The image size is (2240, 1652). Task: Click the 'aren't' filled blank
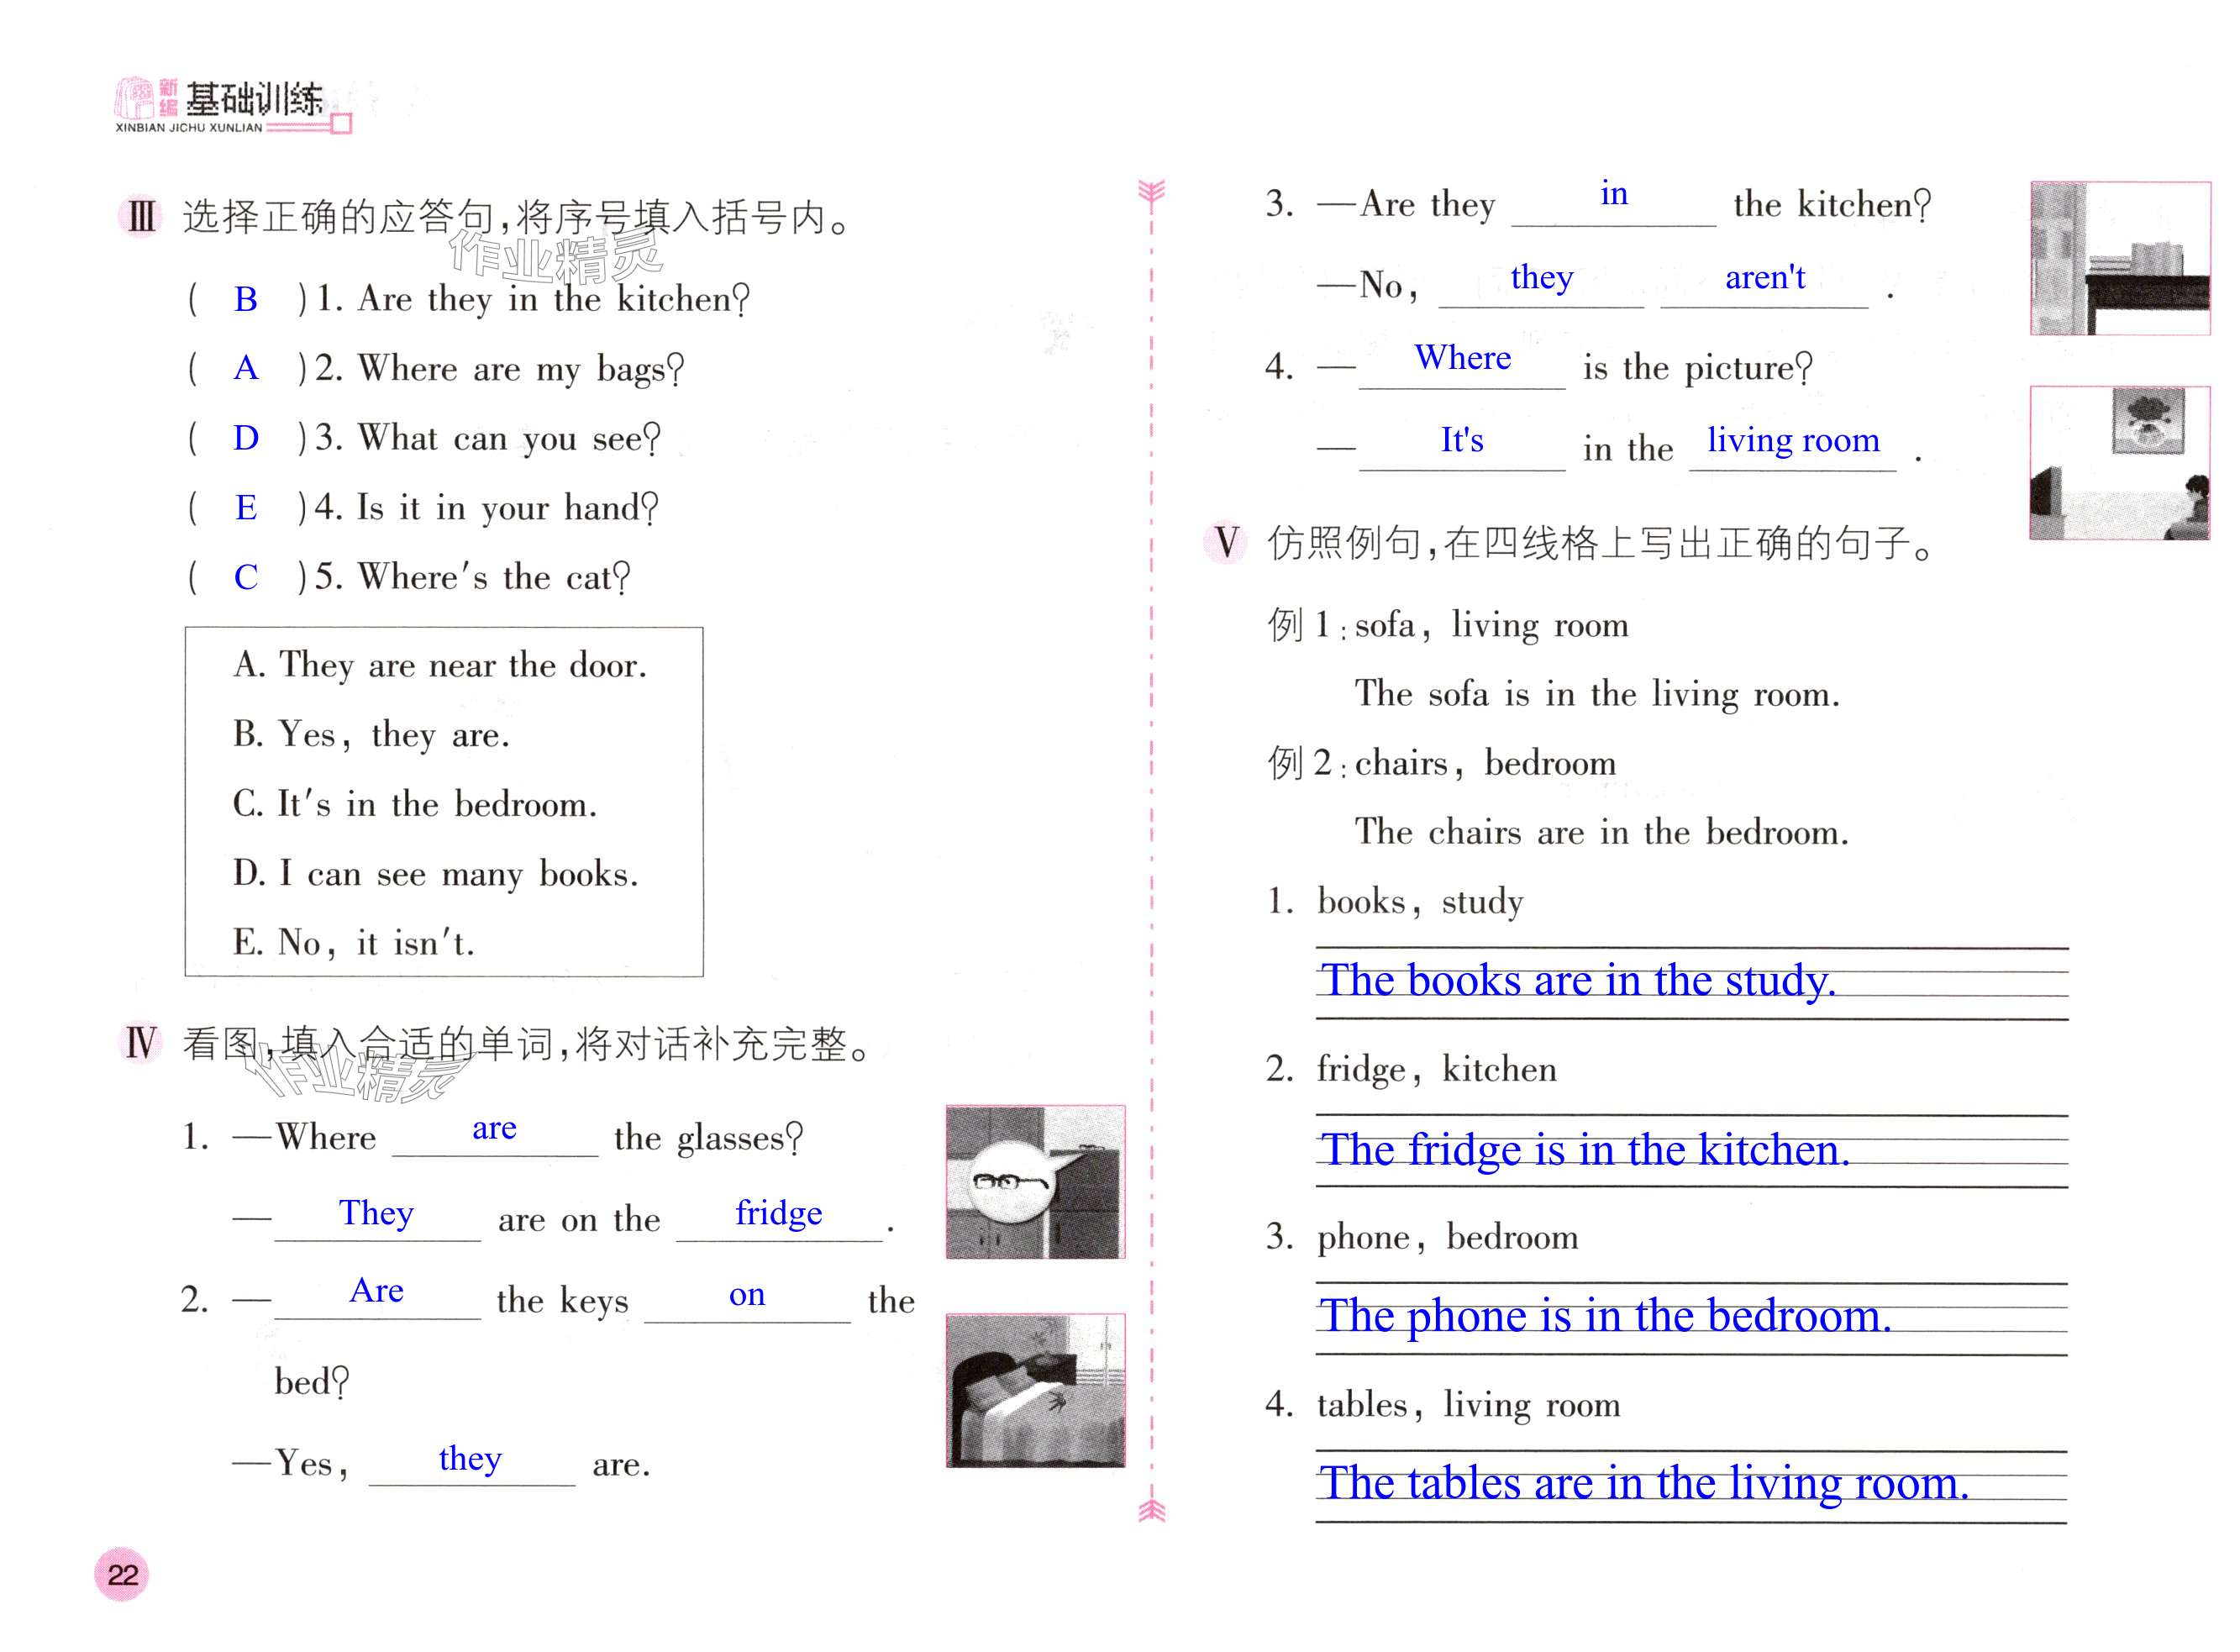pyautogui.click(x=1765, y=277)
